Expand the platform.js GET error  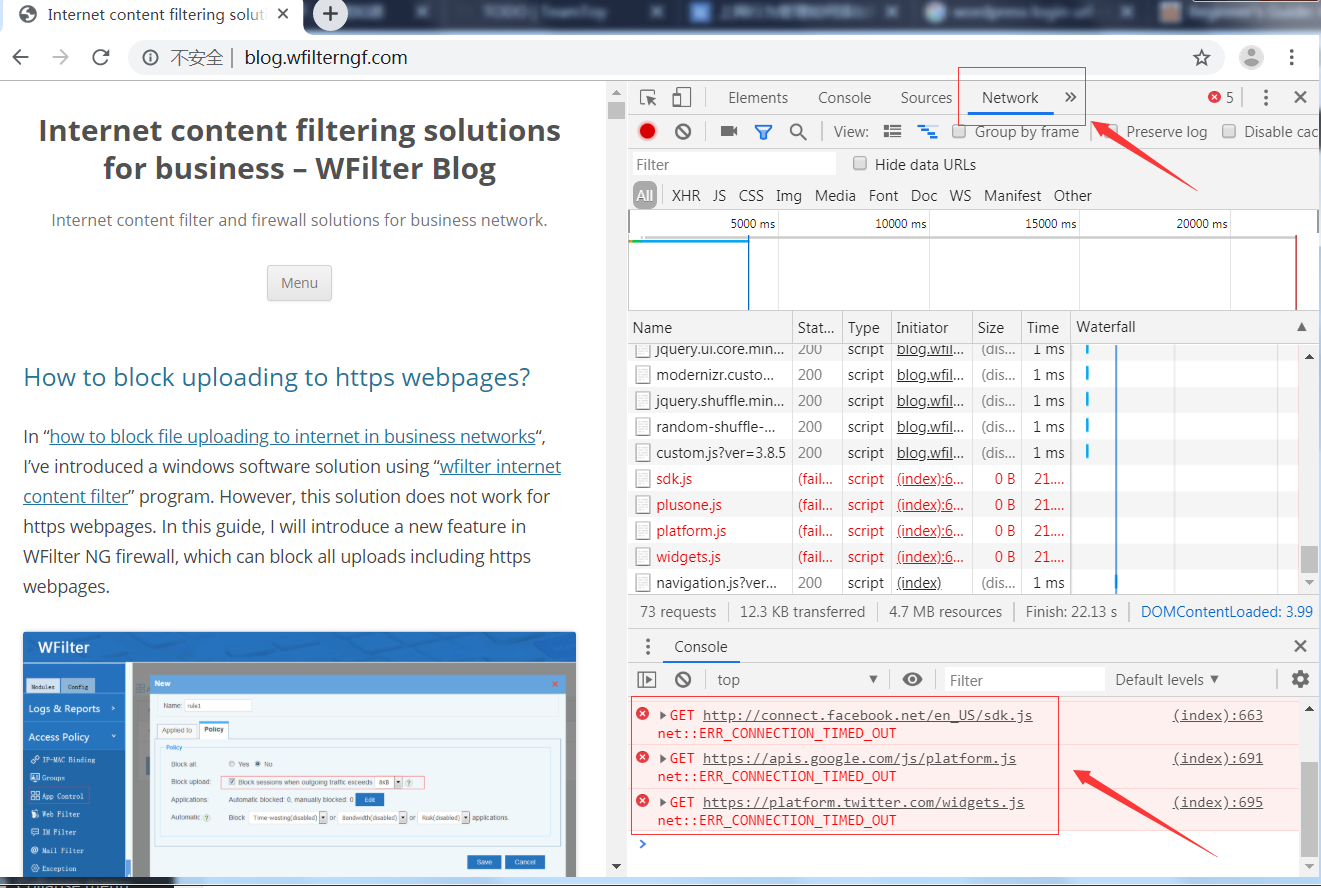(663, 758)
